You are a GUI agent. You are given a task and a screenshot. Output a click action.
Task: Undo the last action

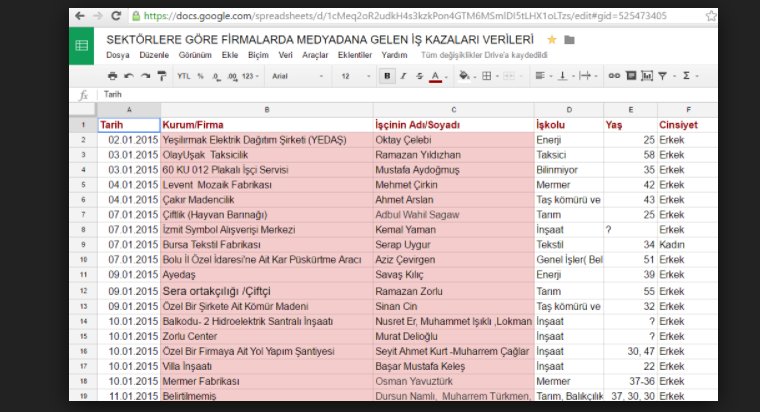(129, 76)
